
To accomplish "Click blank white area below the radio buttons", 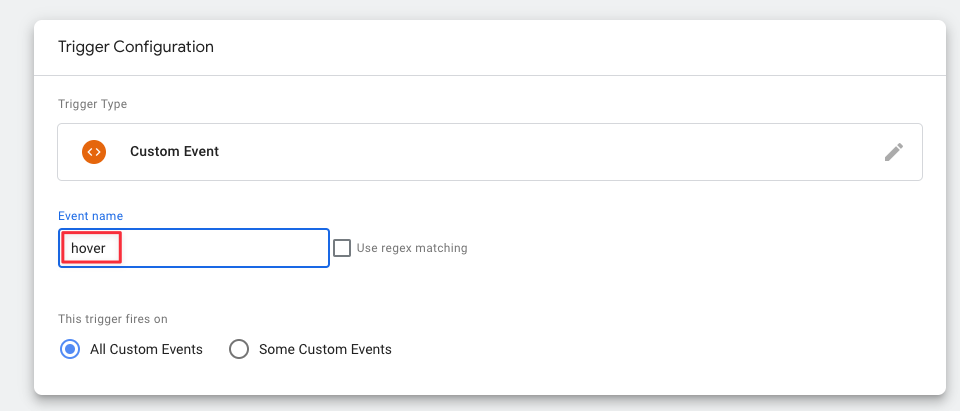I will coord(490,379).
